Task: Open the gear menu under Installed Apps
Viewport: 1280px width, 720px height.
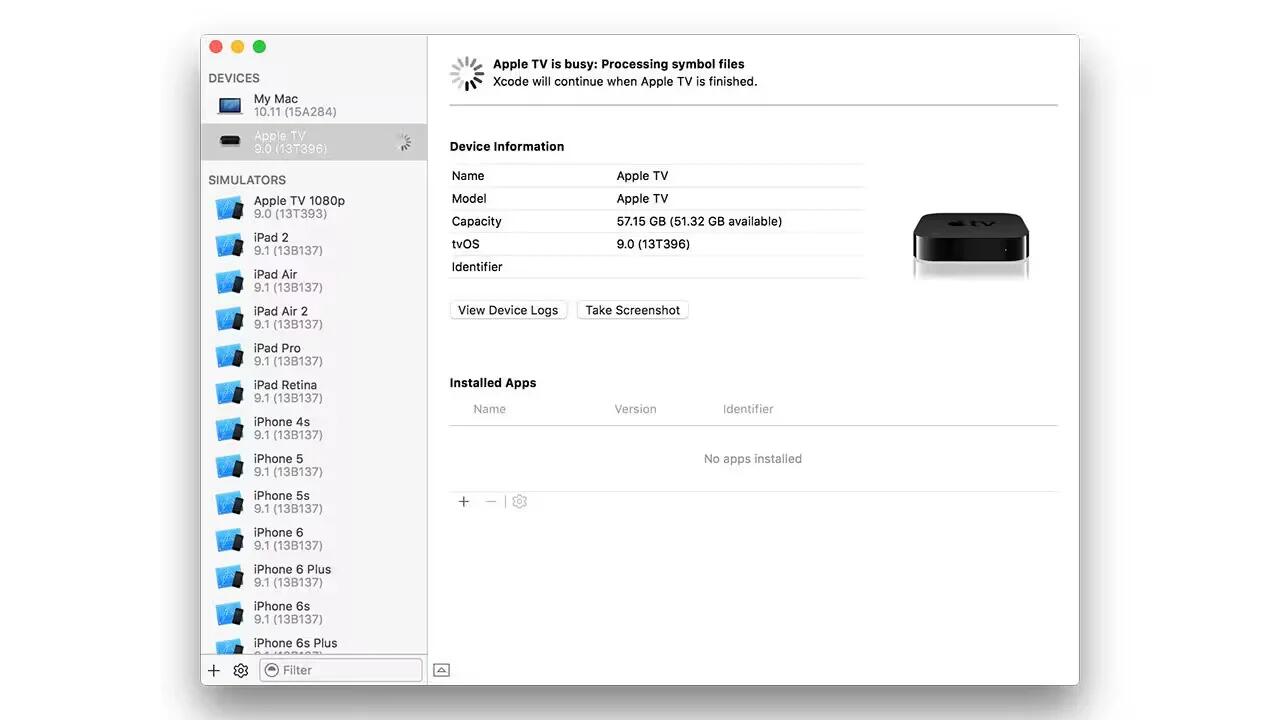Action: point(519,502)
